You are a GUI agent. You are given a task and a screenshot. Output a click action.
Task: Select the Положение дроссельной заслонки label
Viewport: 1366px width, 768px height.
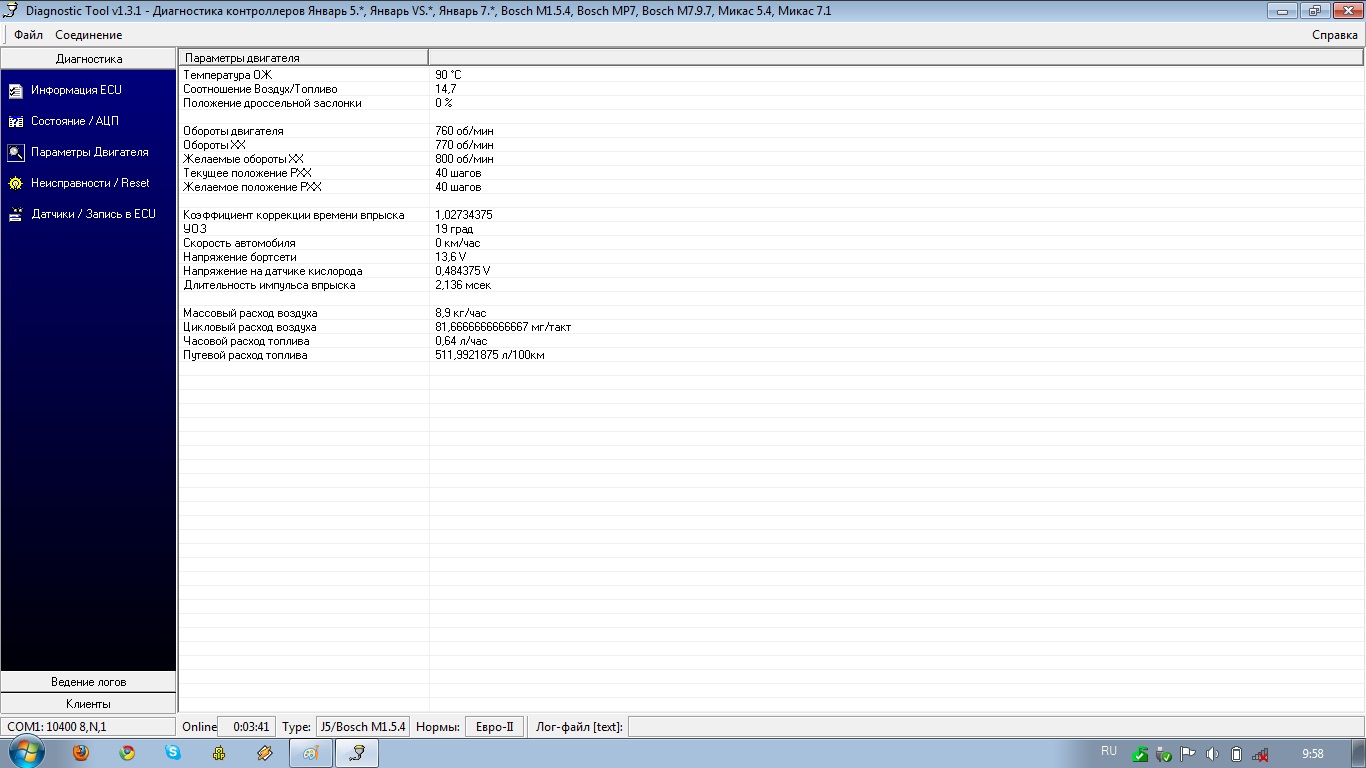point(272,103)
